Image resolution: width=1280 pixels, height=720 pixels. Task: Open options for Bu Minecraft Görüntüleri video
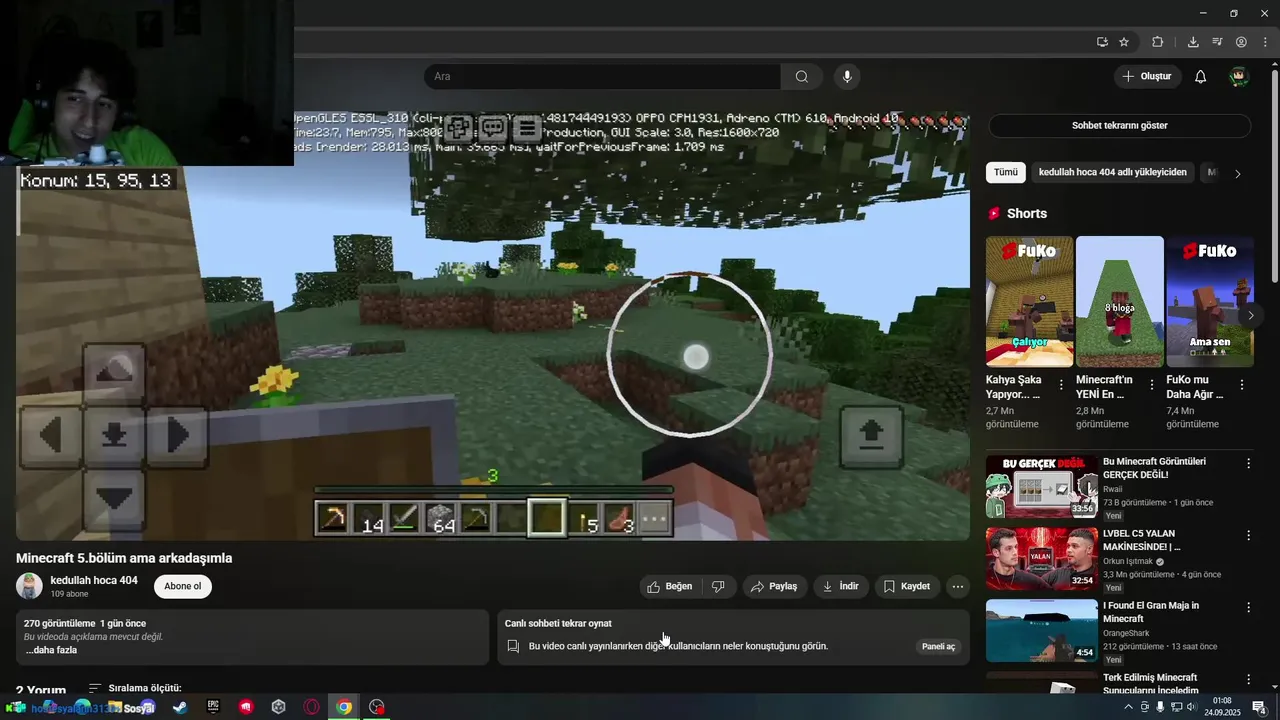1248,464
